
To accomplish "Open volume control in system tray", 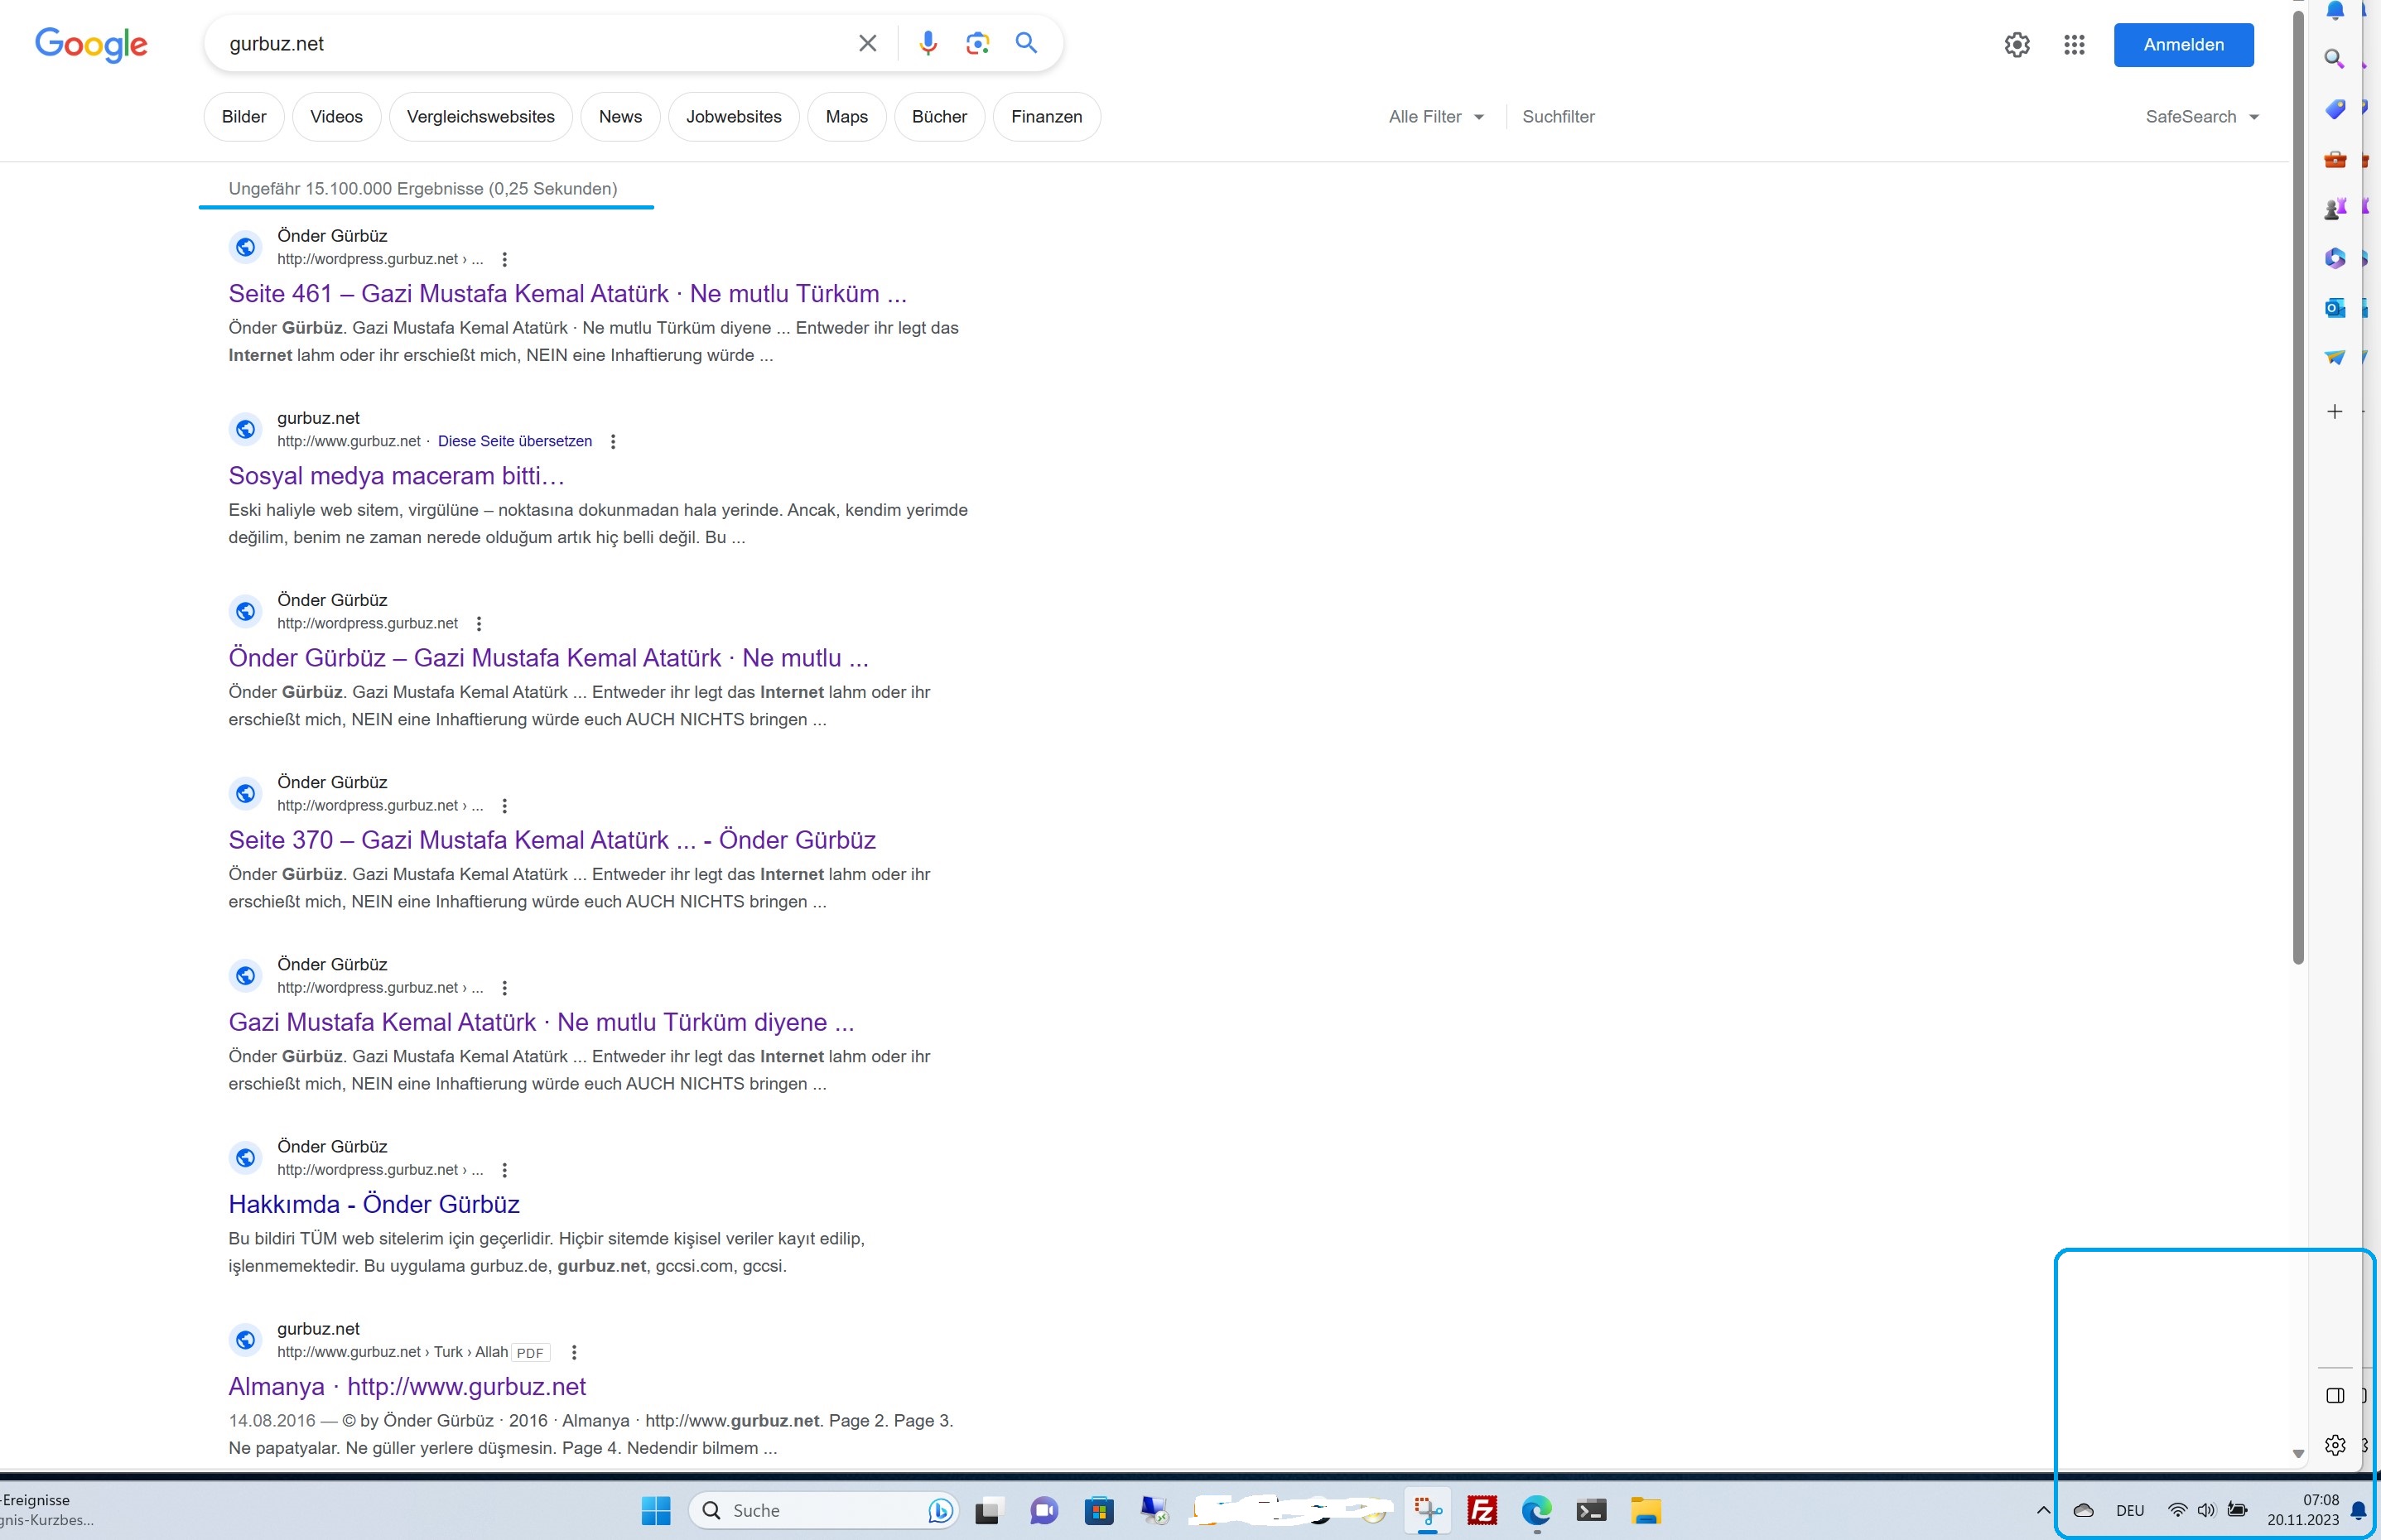I will (x=2206, y=1510).
